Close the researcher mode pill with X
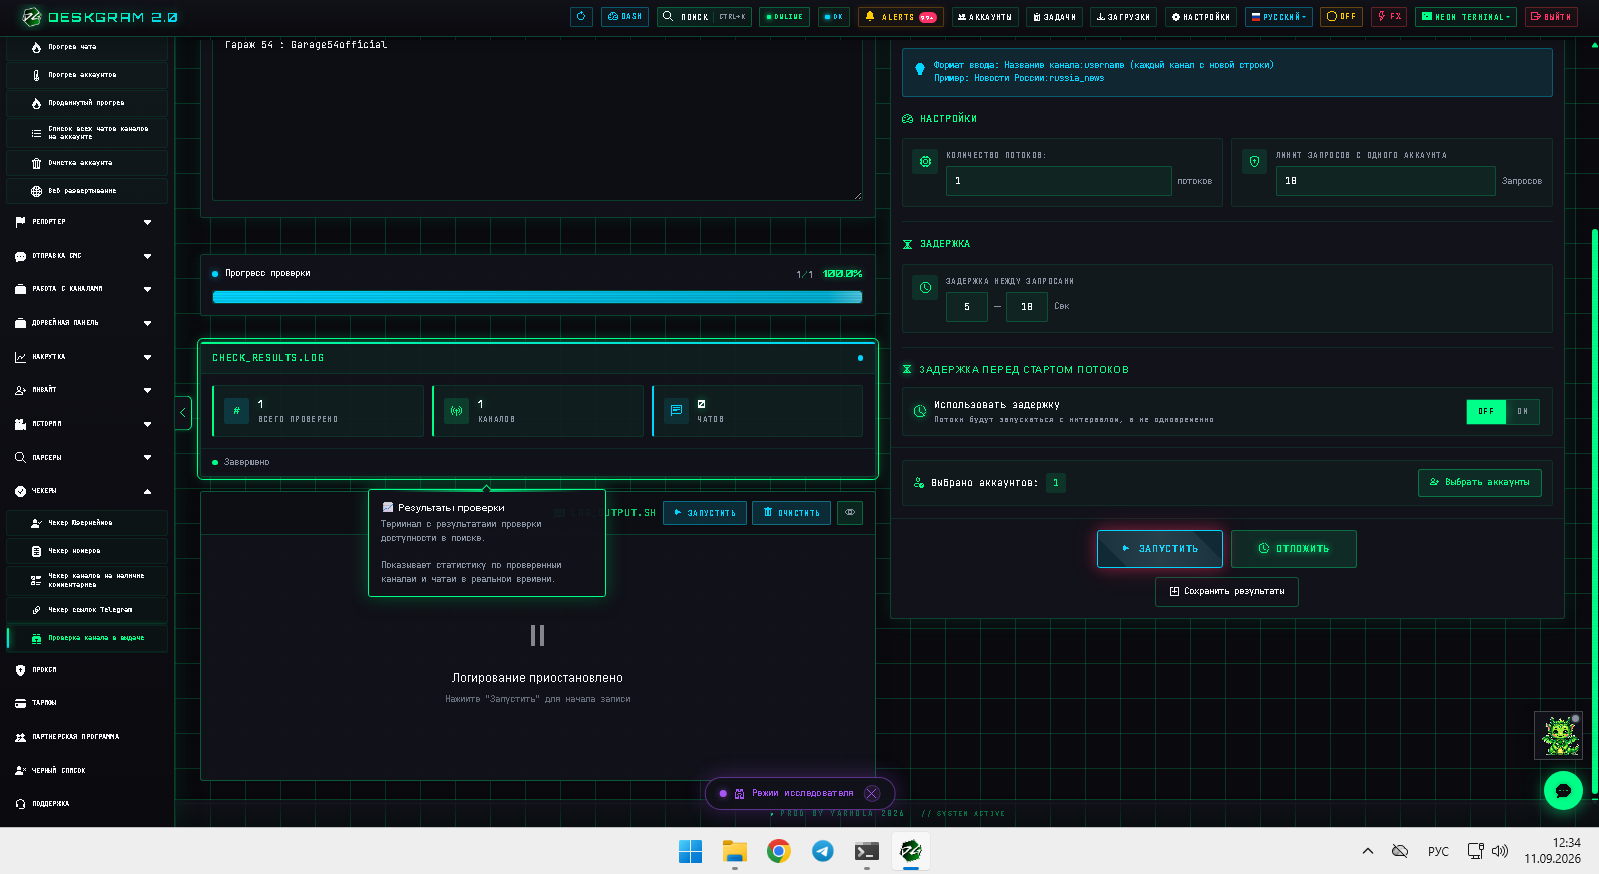The image size is (1599, 874). point(872,793)
